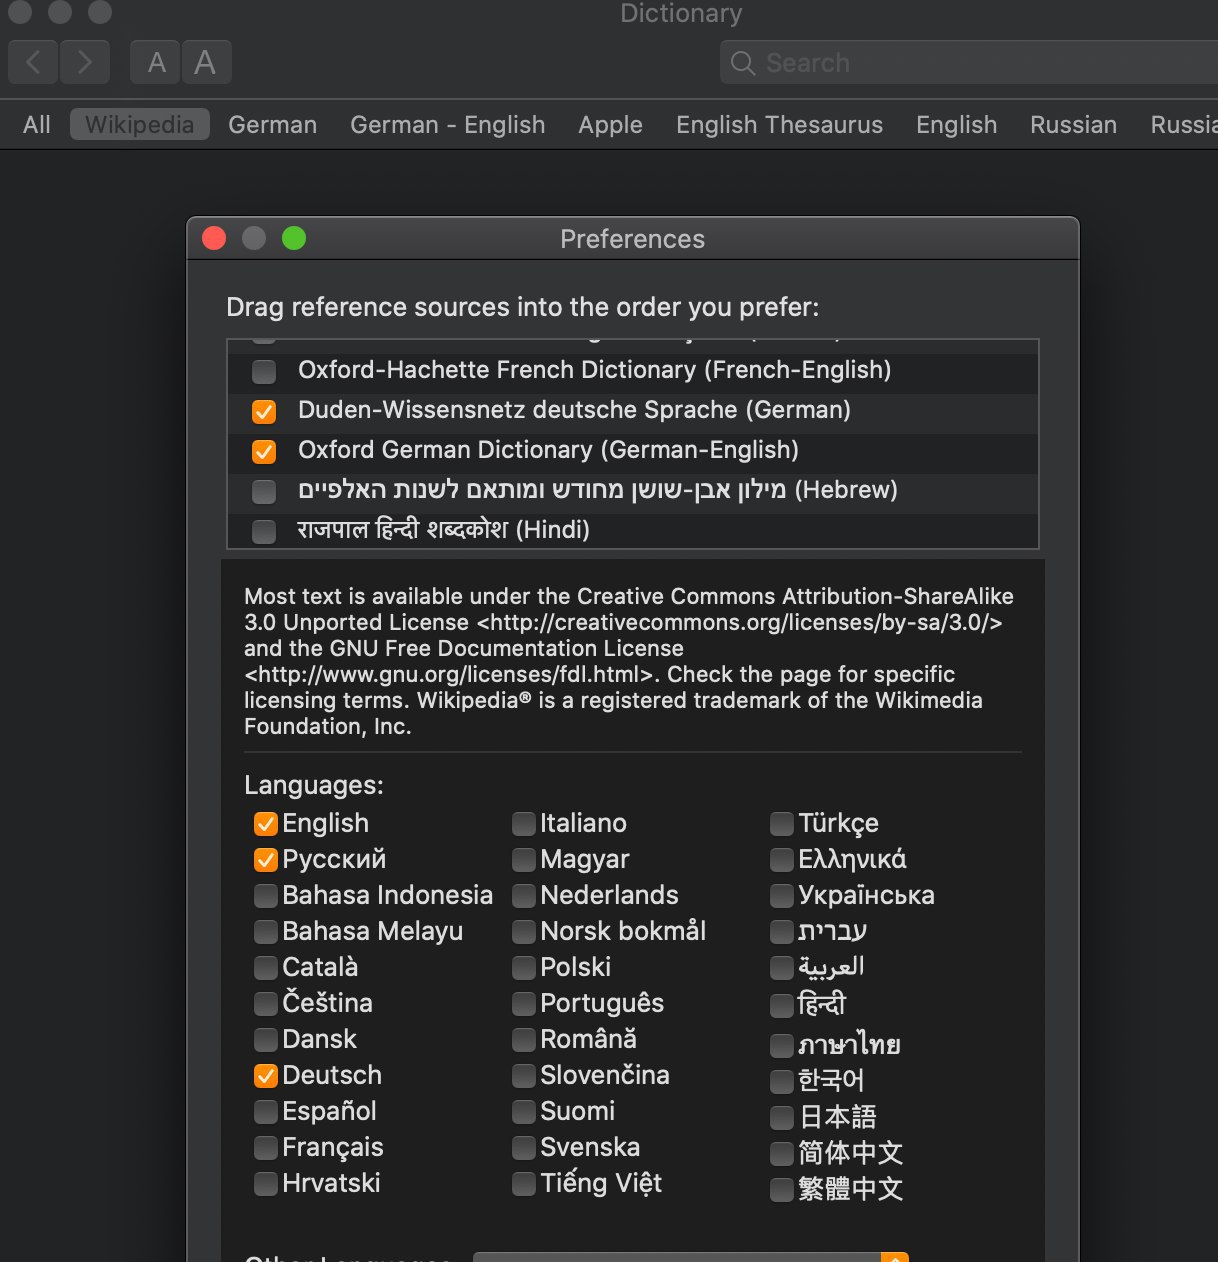This screenshot has width=1218, height=1262.
Task: Check the Magyar language
Action: click(x=524, y=860)
